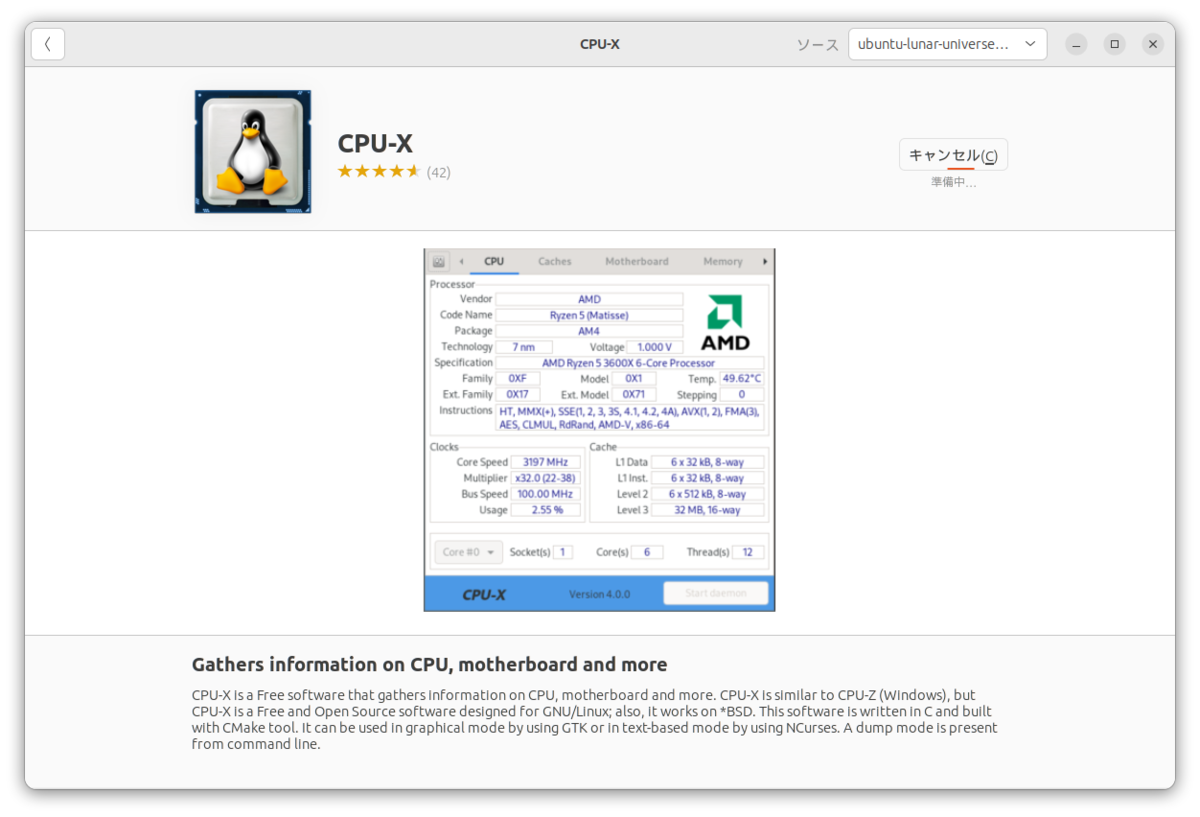Screen dimensions: 1200x817
Task: Click the CPU-X app title heading
Action: click(375, 144)
